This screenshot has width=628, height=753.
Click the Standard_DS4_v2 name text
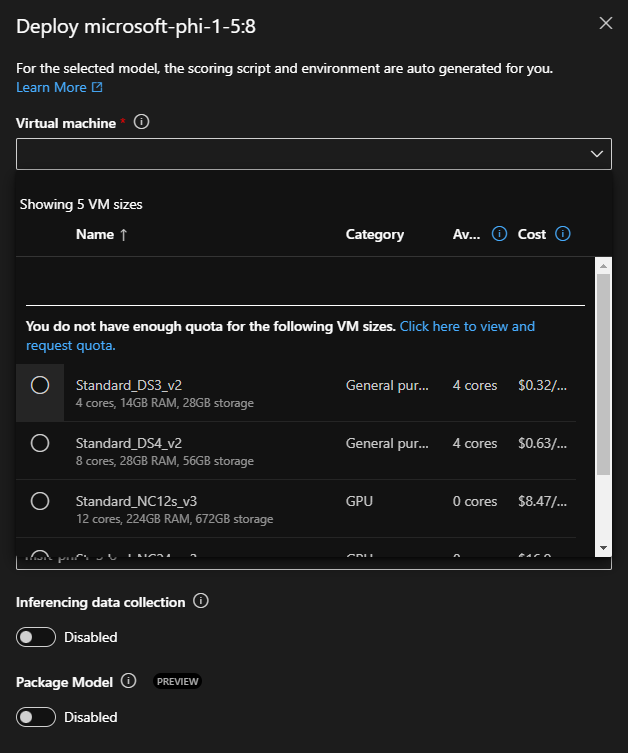point(129,443)
